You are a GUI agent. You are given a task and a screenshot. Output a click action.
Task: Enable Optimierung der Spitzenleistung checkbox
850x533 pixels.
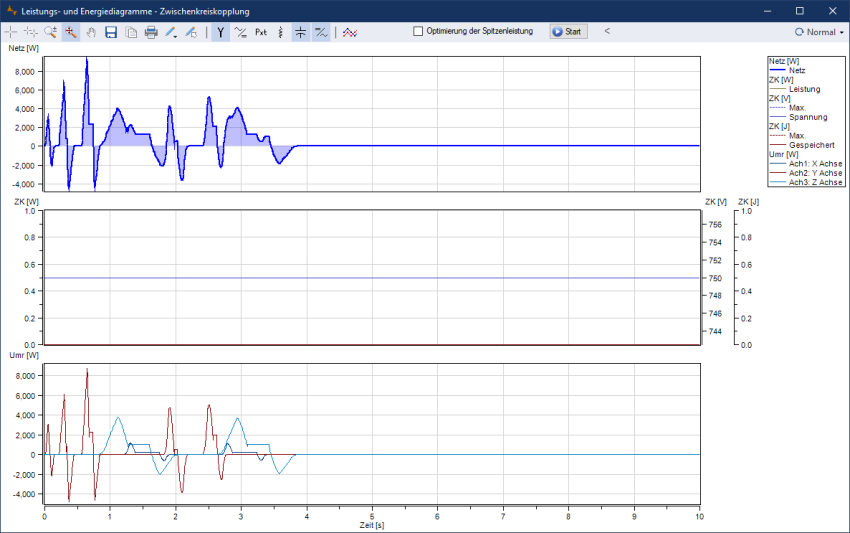(419, 32)
